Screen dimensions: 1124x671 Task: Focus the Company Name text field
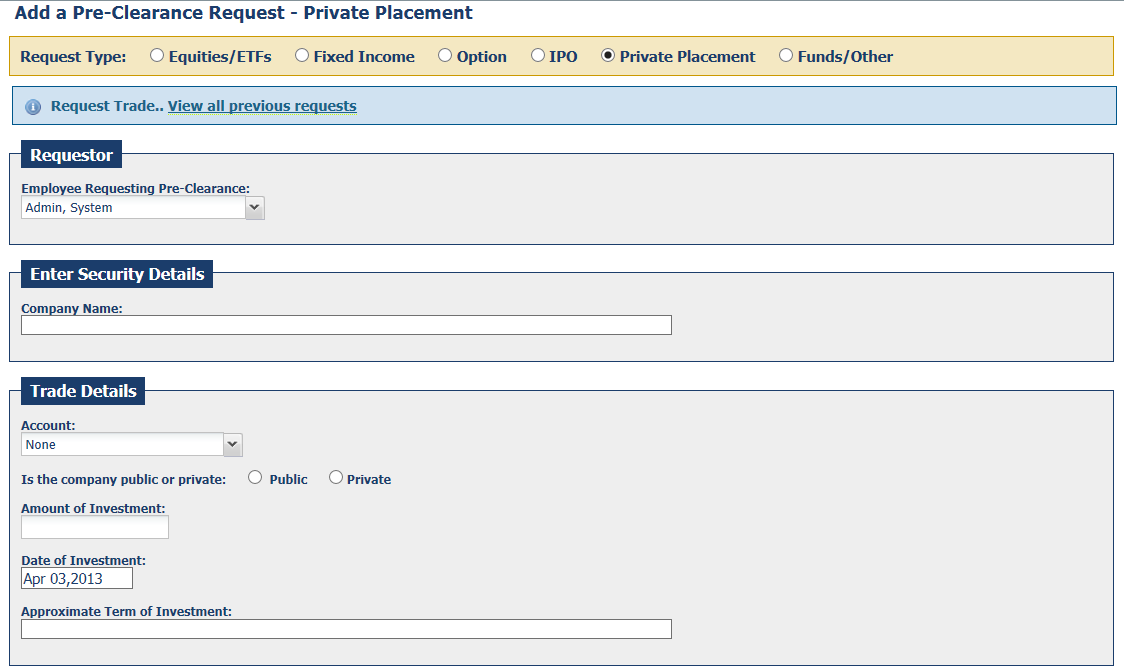click(x=346, y=325)
